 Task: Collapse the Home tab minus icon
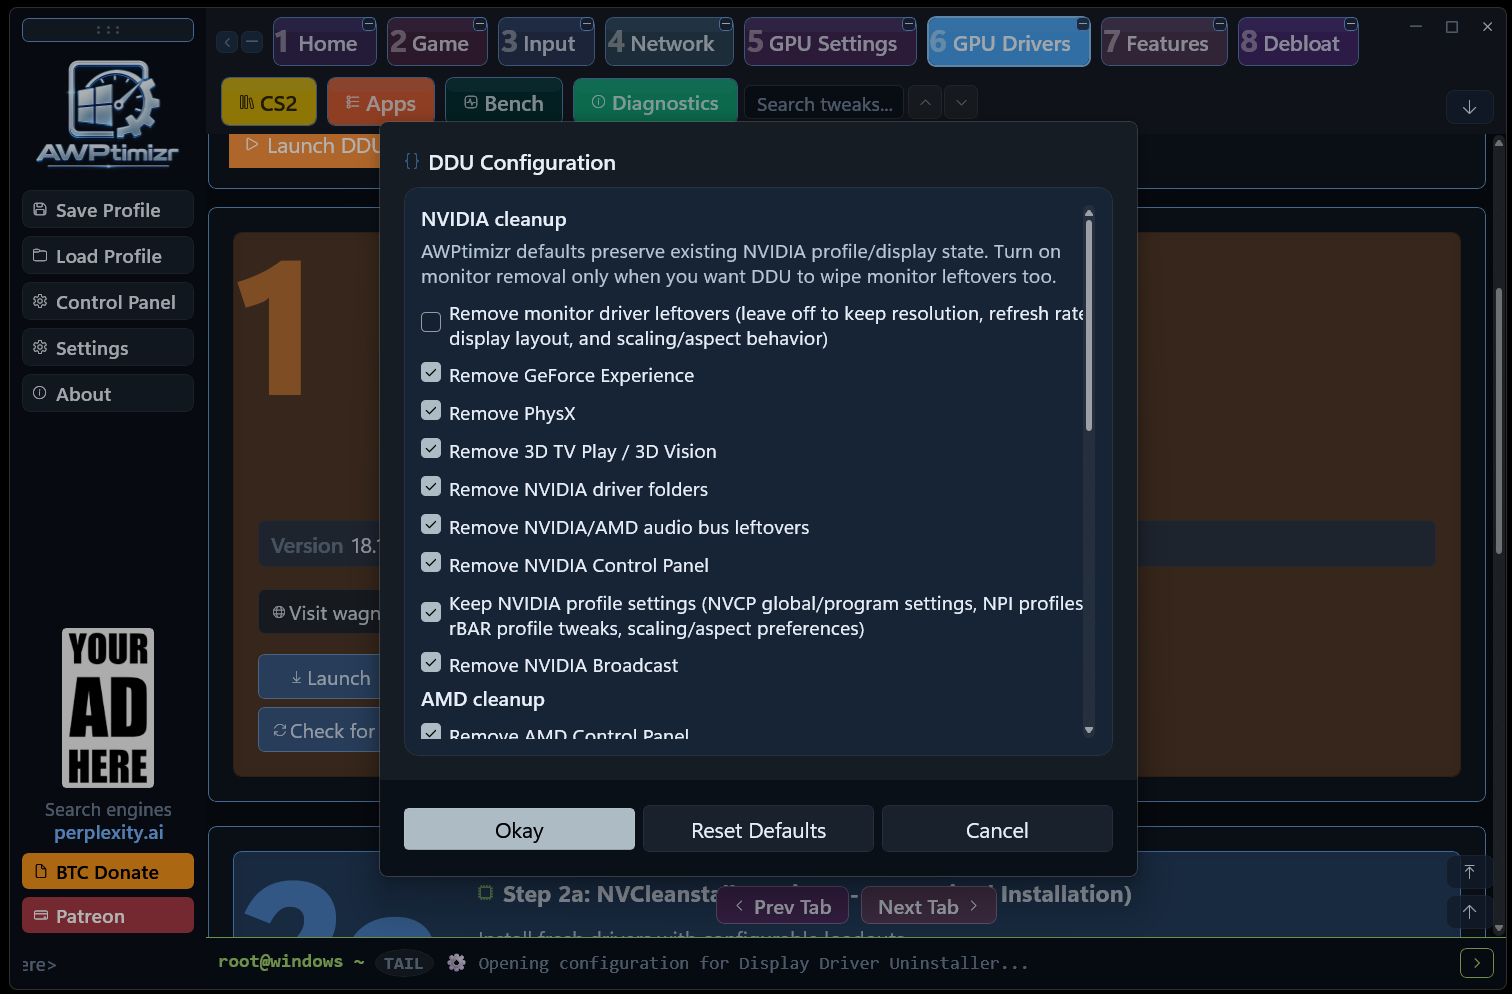(369, 24)
